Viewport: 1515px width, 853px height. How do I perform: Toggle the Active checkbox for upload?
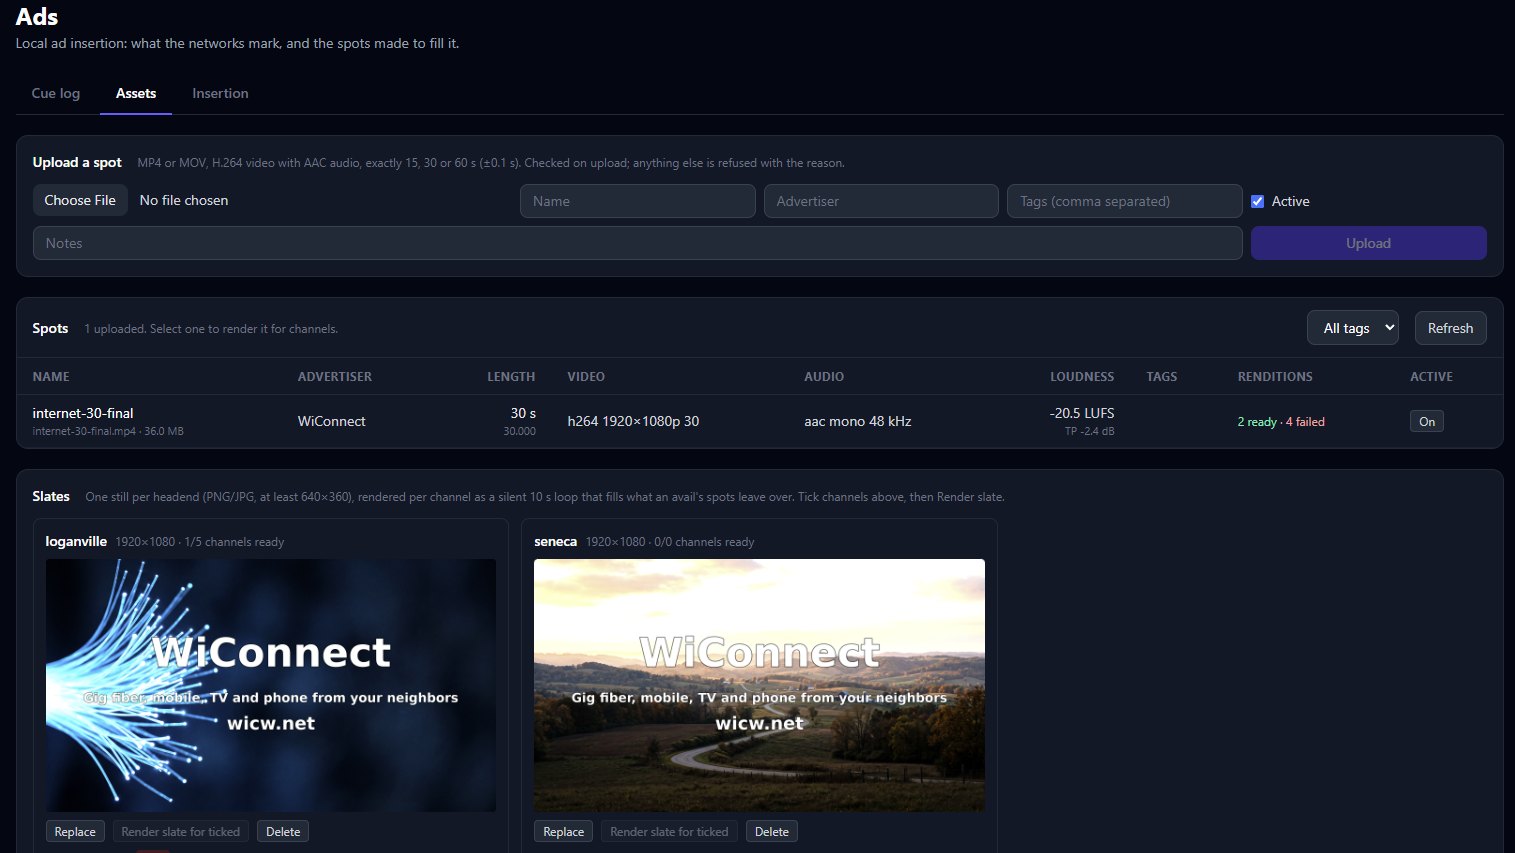coord(1257,201)
